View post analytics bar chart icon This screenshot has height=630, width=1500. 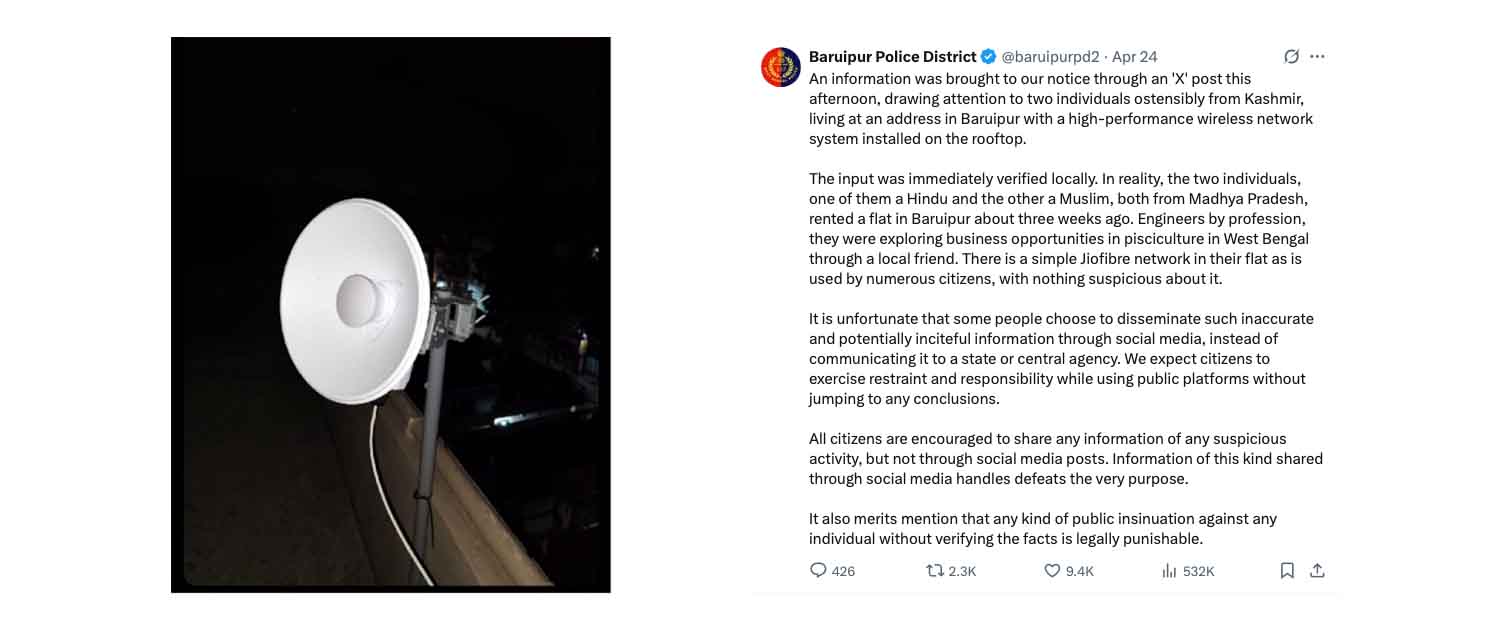(x=1169, y=571)
